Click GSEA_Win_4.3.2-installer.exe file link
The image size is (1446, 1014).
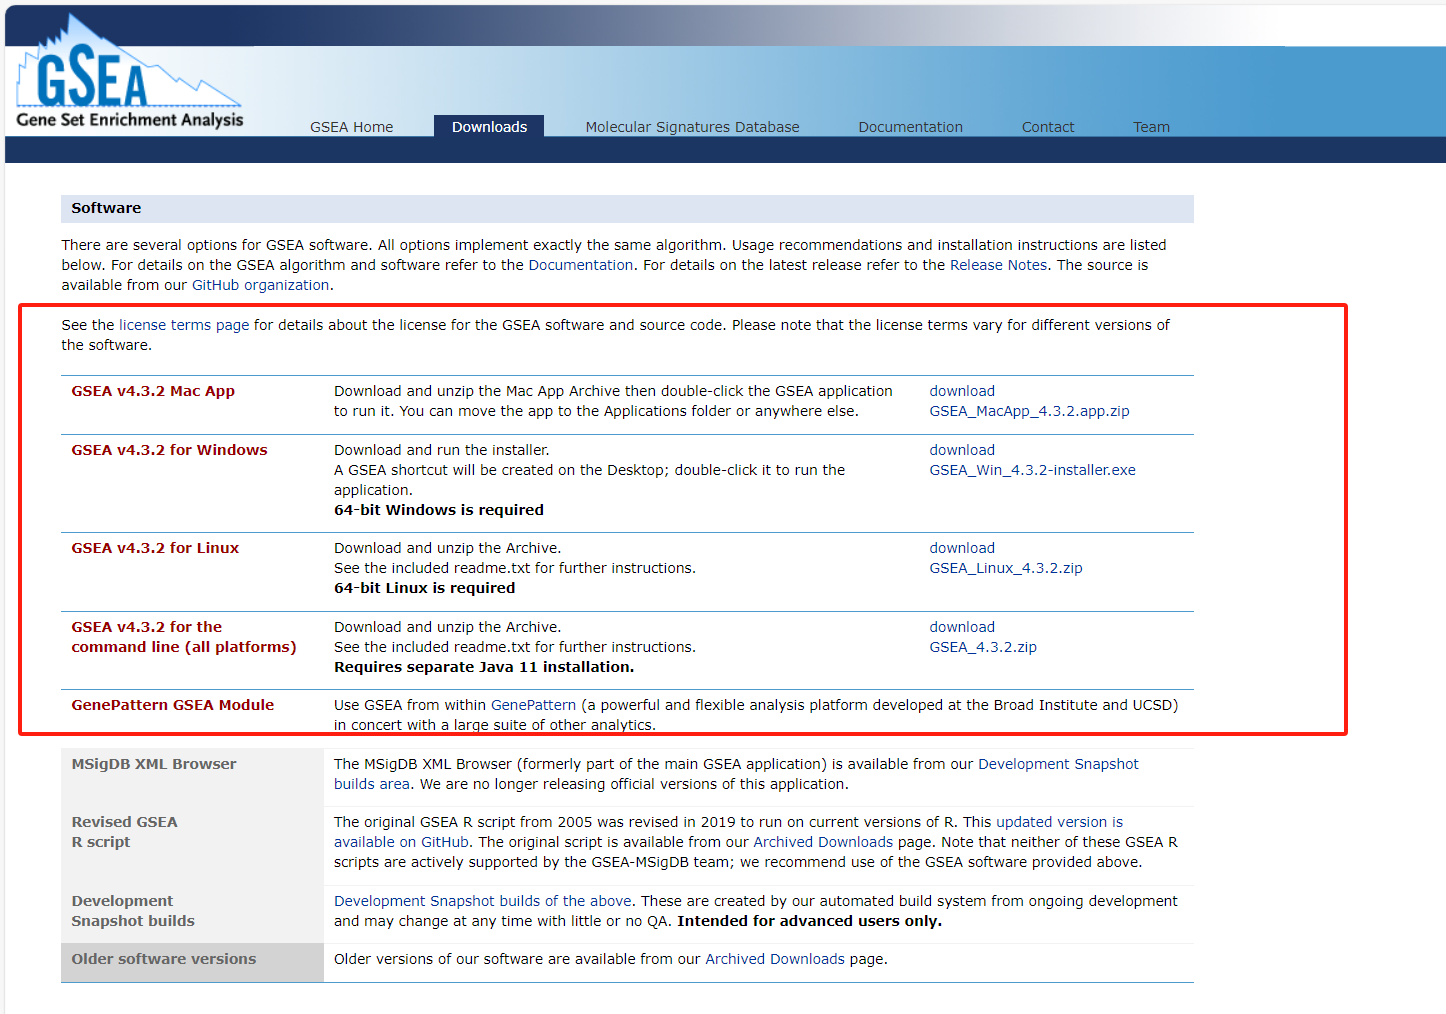point(1032,470)
